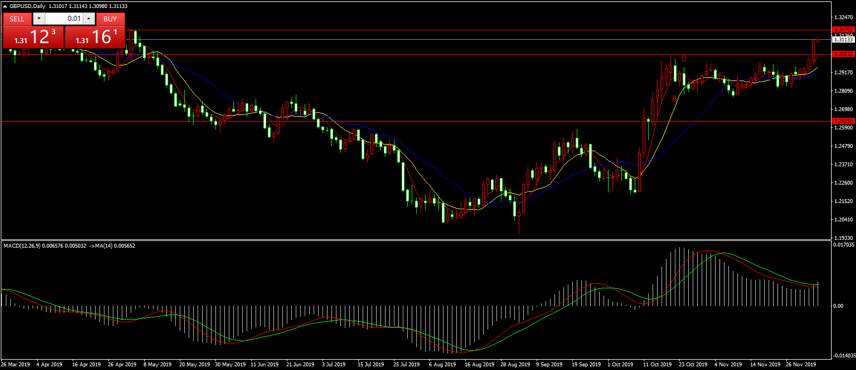
Task: Click the red BUY button
Action: 111,19
